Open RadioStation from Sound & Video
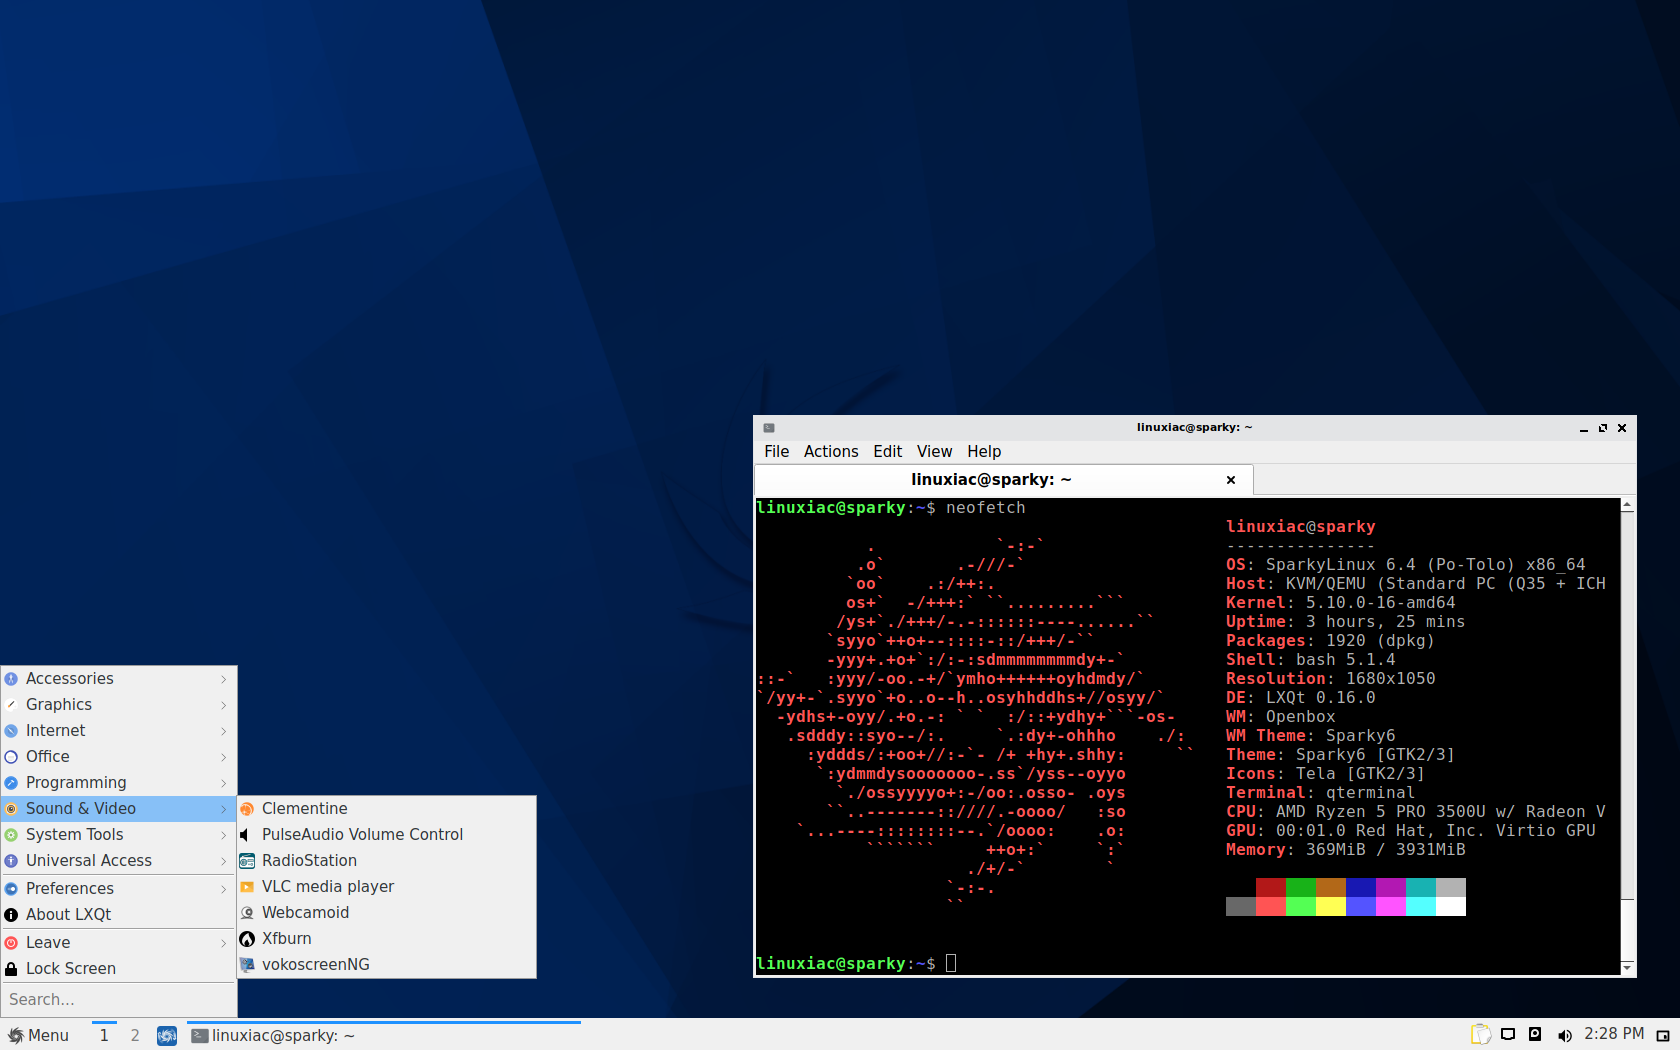 tap(386, 860)
